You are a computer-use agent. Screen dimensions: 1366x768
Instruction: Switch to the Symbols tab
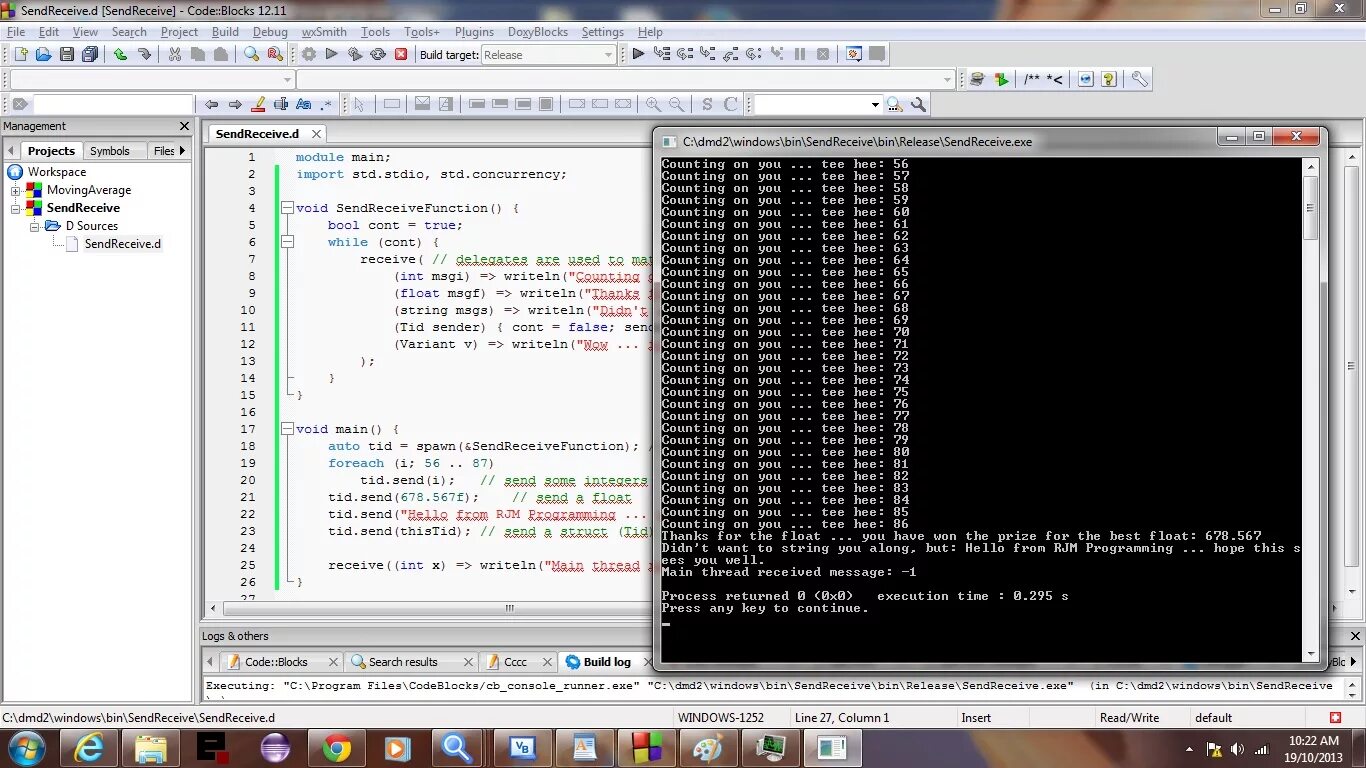(x=109, y=151)
